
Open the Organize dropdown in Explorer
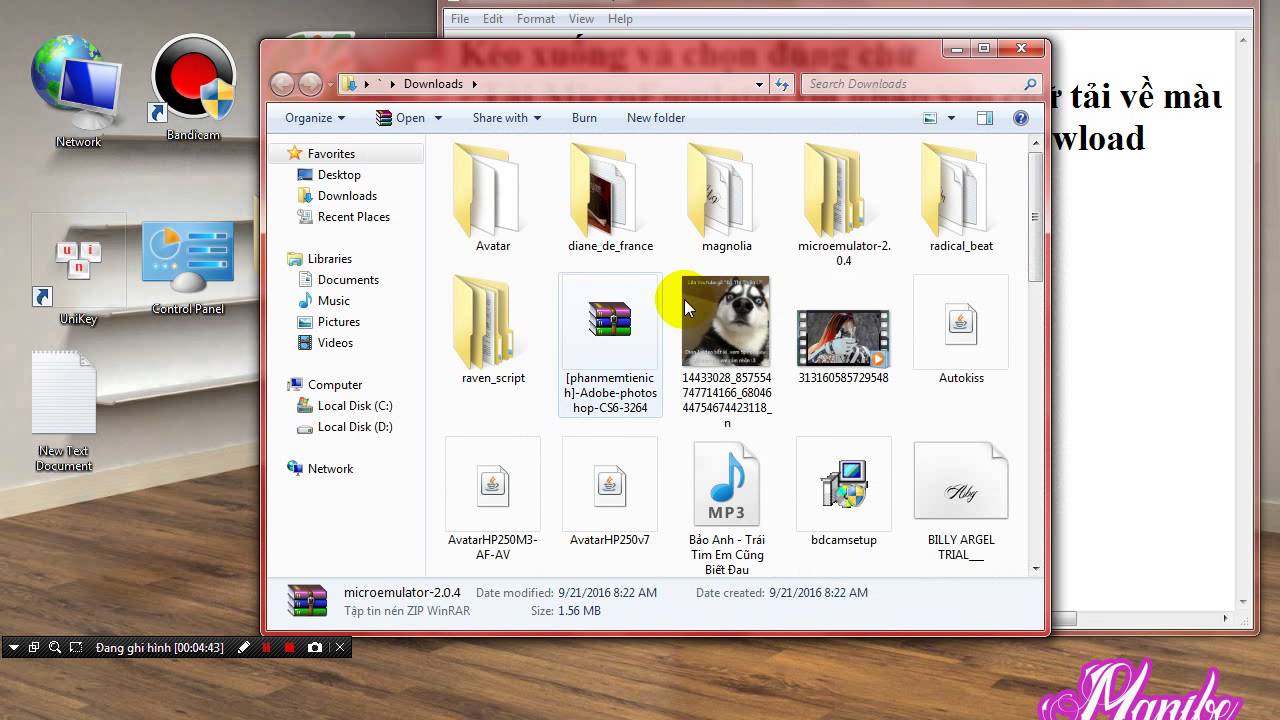click(315, 118)
